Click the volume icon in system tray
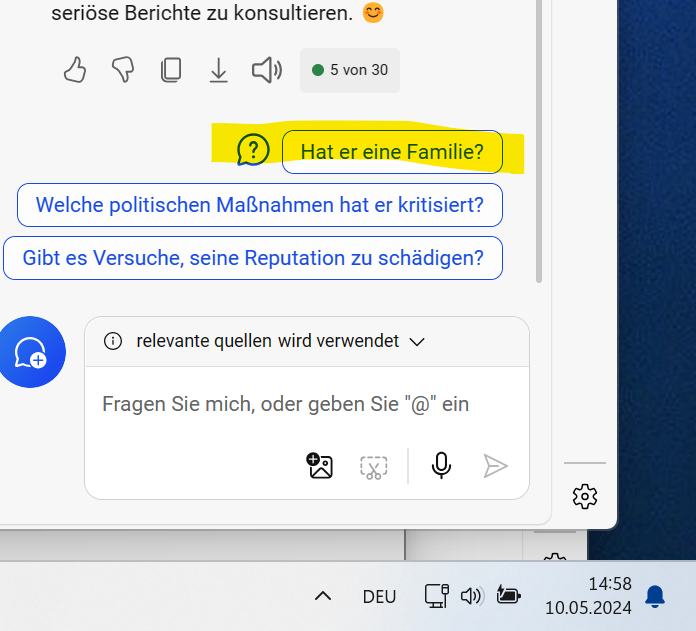696x631 pixels. 471,596
